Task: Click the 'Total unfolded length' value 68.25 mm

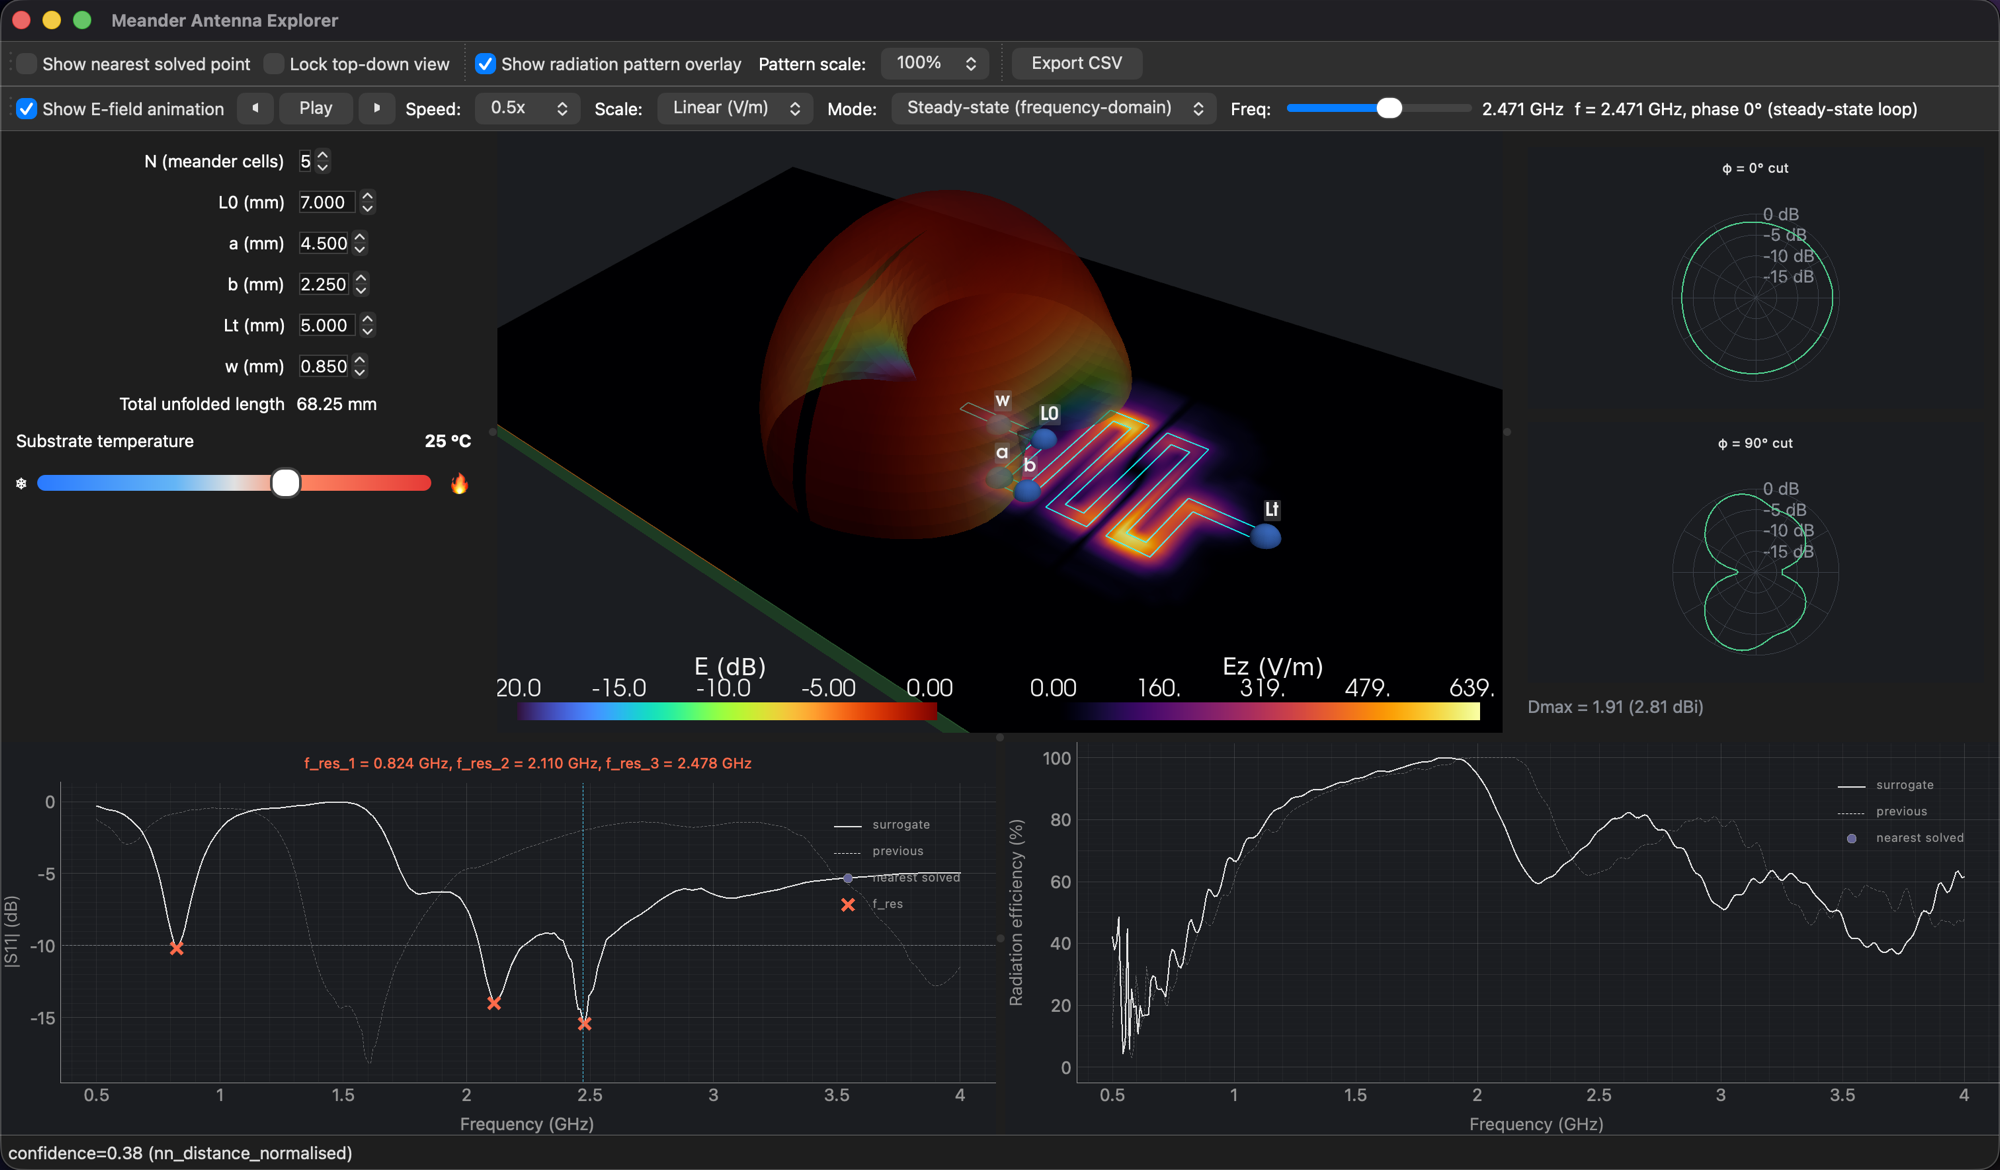Action: pos(336,404)
